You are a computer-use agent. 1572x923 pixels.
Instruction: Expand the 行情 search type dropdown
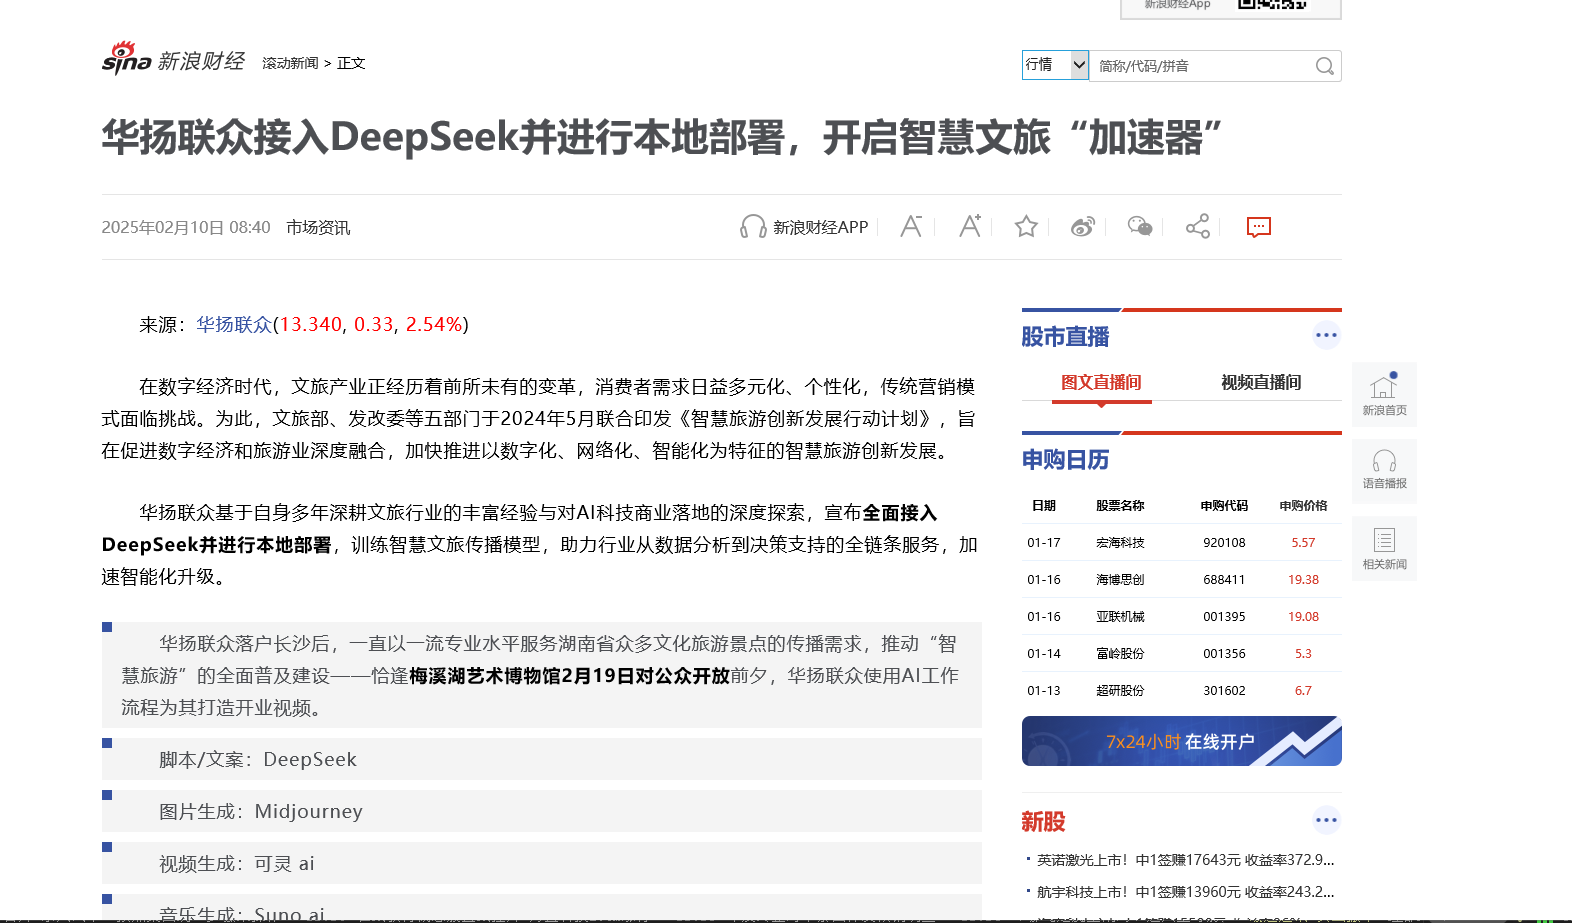click(x=1055, y=65)
